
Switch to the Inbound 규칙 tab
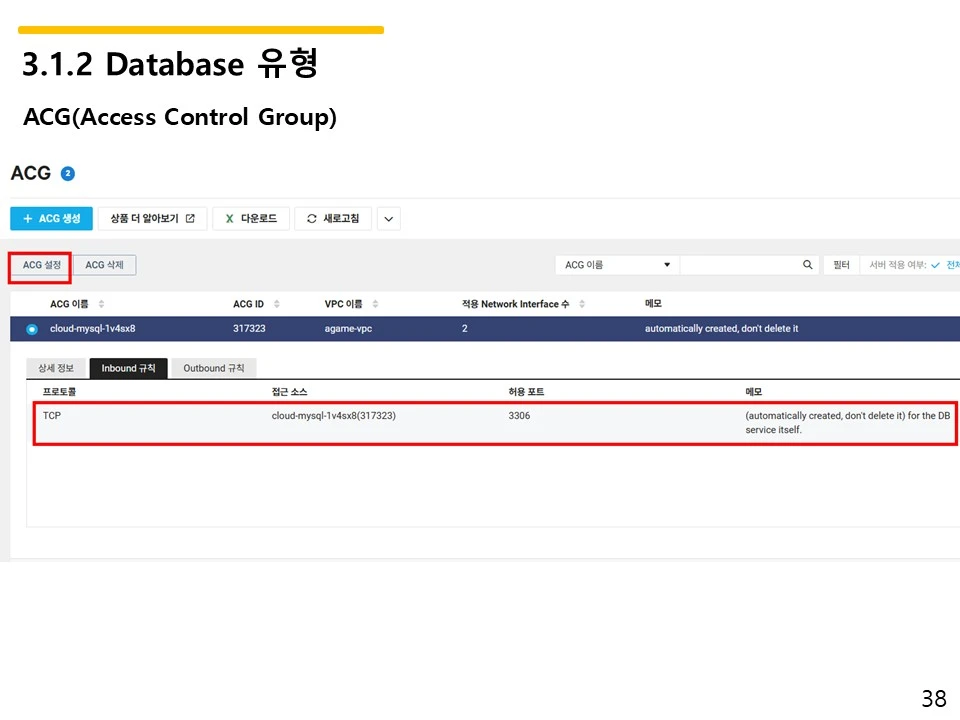[129, 368]
